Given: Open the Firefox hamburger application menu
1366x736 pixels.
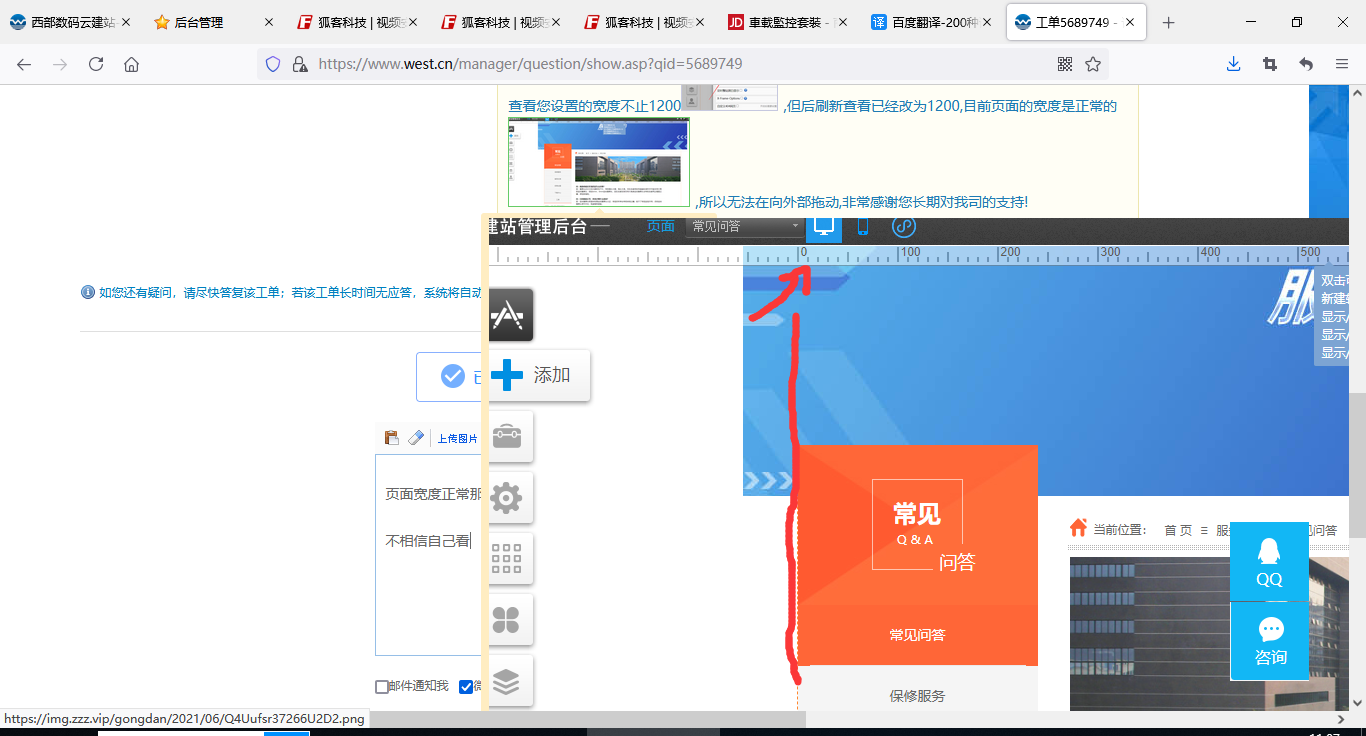Looking at the screenshot, I should 1342,64.
